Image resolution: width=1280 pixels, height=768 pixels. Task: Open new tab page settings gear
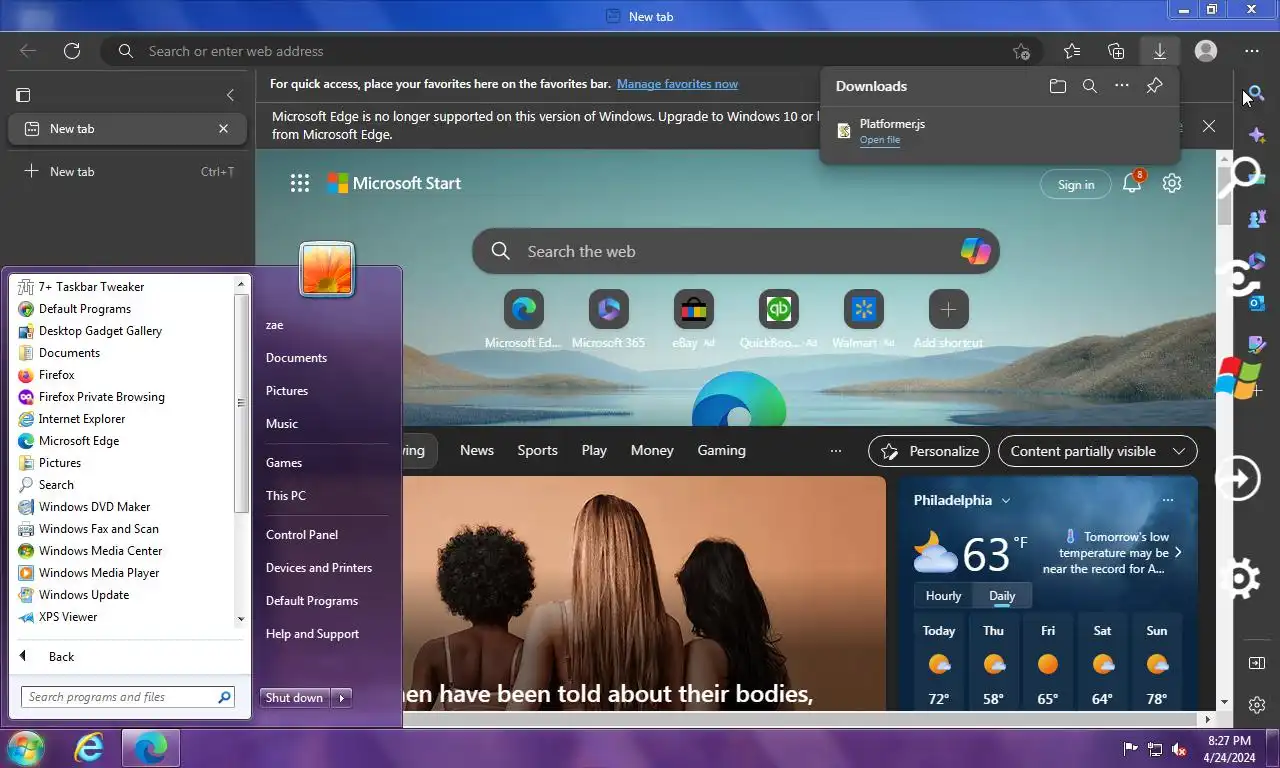[x=1172, y=183]
